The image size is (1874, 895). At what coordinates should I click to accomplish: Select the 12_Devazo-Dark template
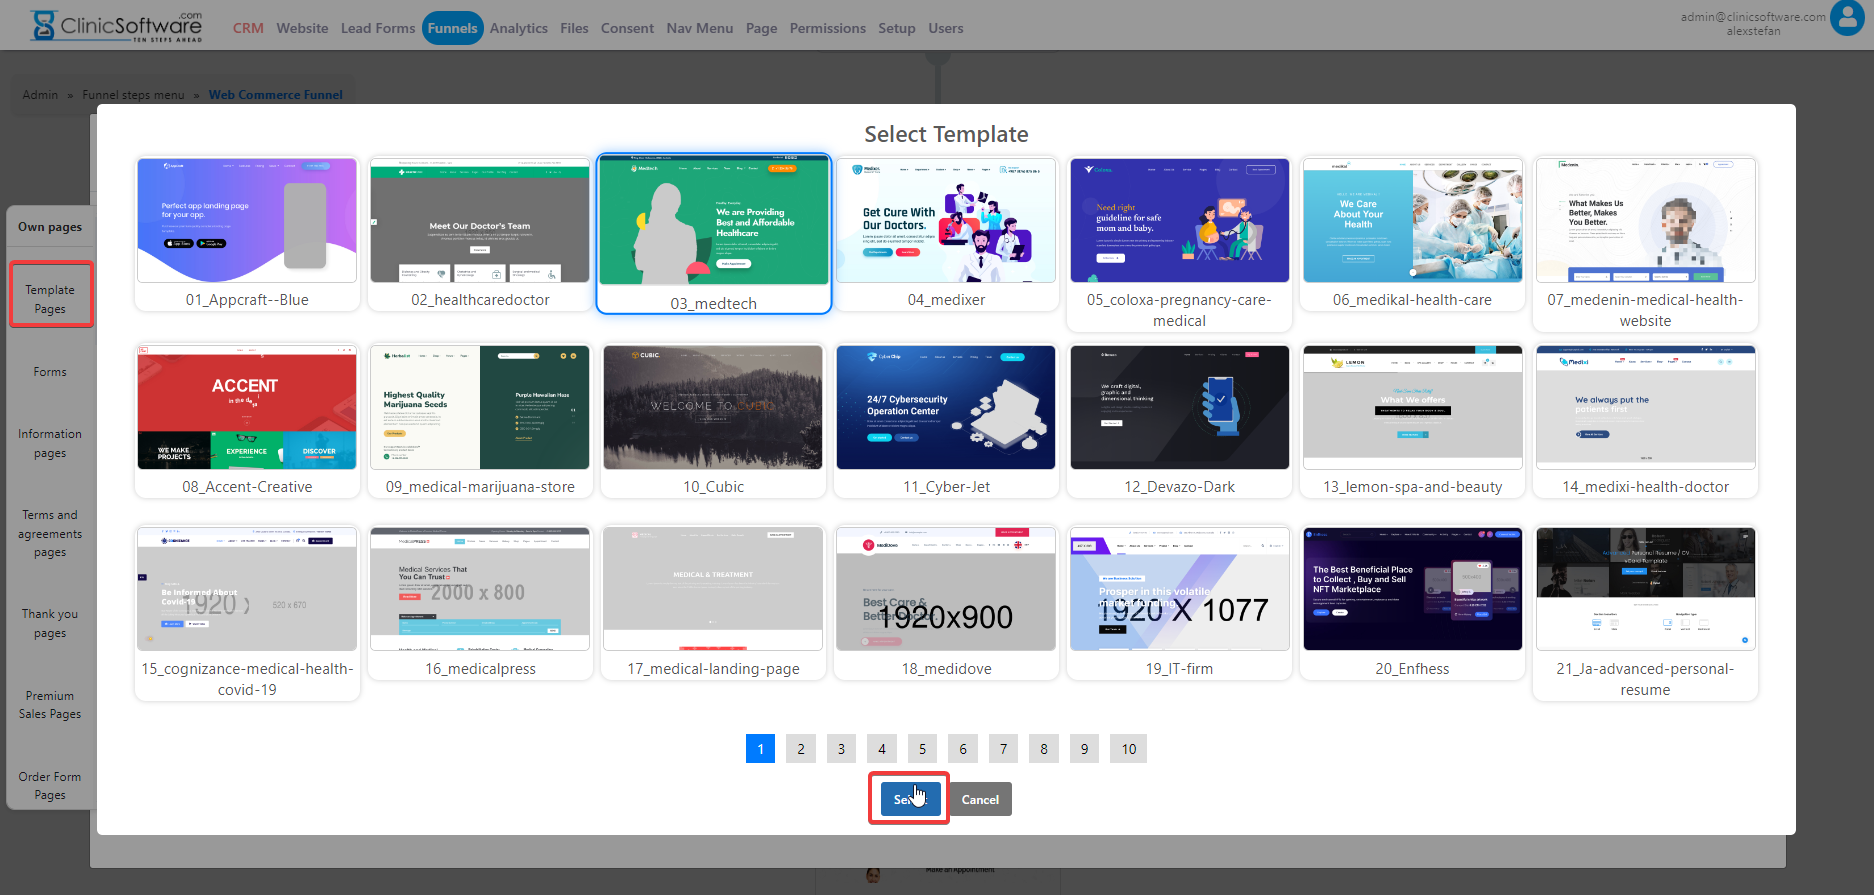coord(1179,408)
